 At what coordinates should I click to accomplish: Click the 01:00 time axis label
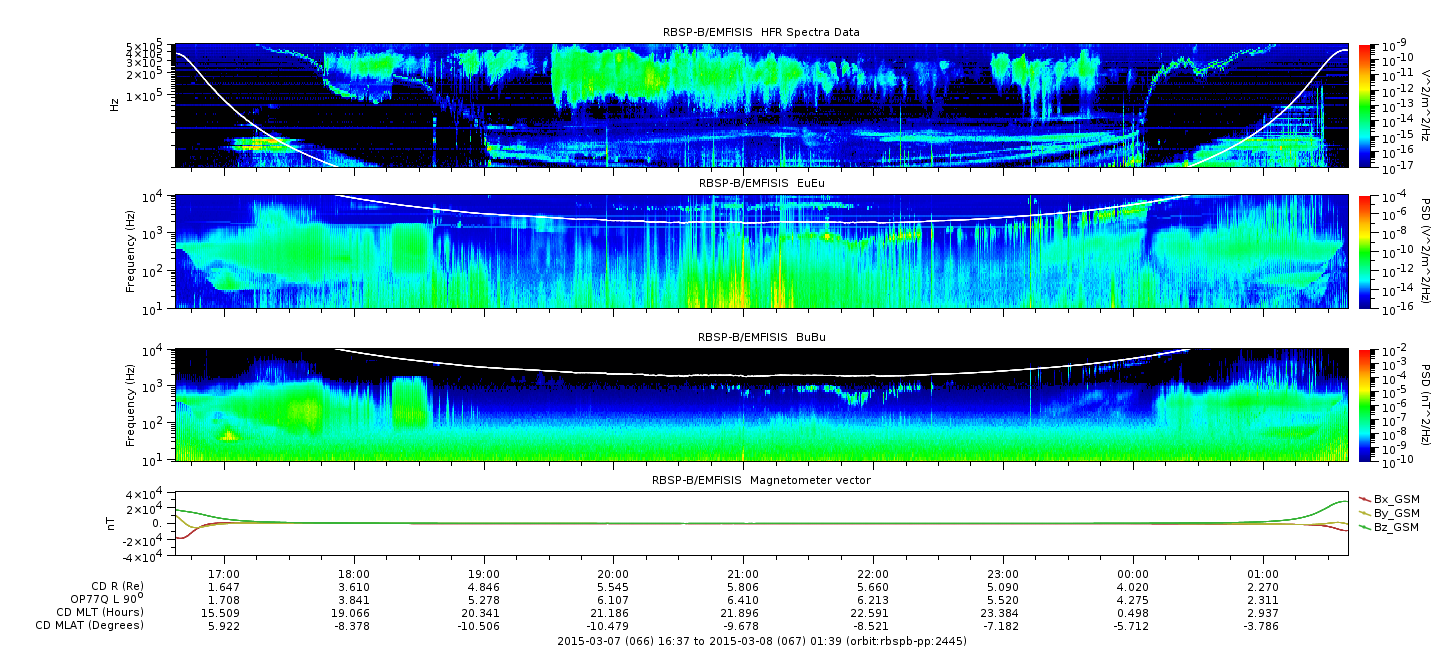tap(1263, 575)
